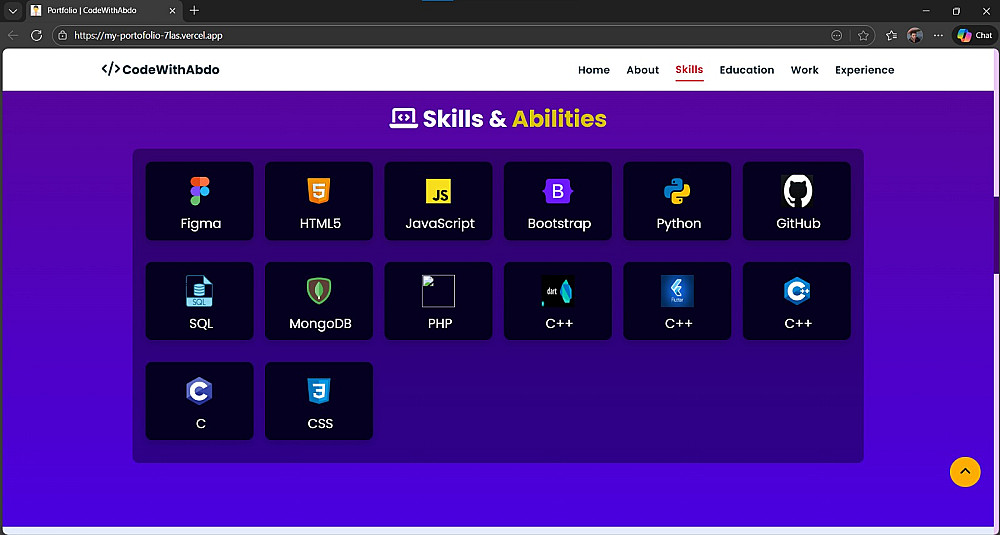Click the blue C++ hexagon icon

click(797, 291)
